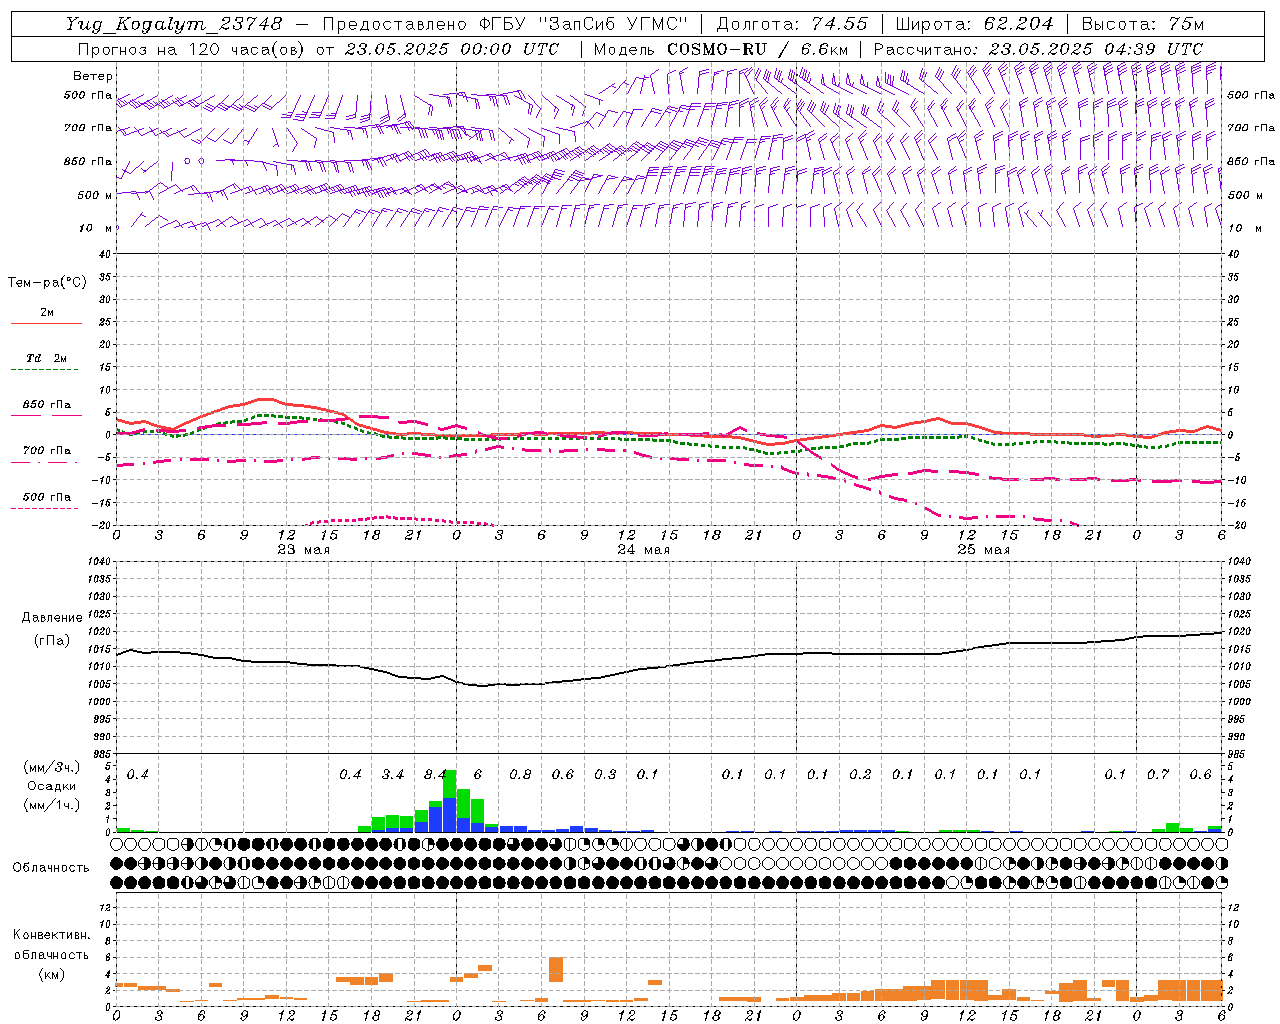The height and width of the screenshot is (1024, 1280).
Task: Click the 8.4 precipitation total
Action: (435, 775)
